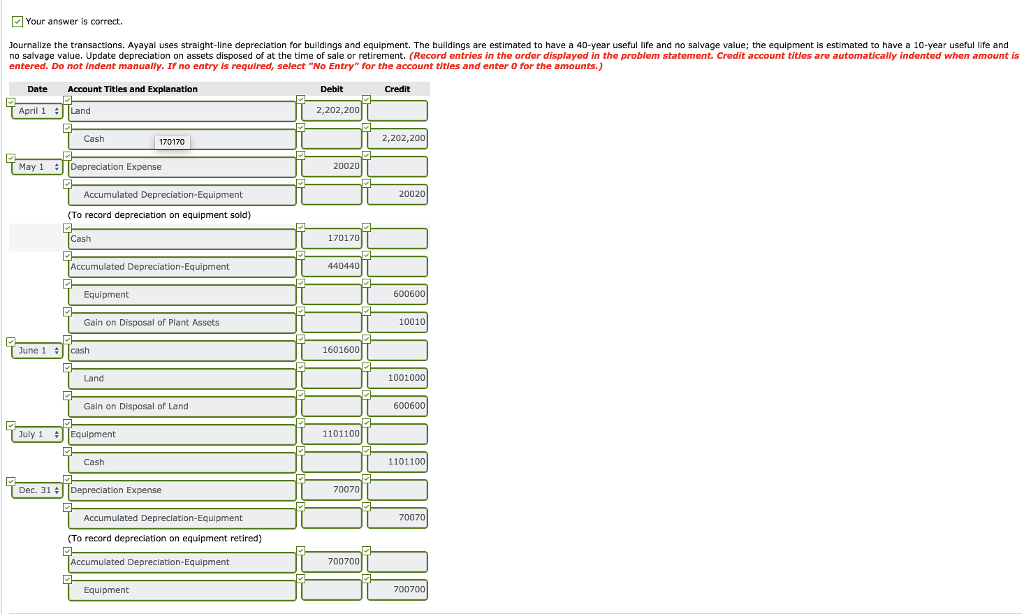Click checkmark above Dec. 31 Accumulated Depreciation-Equipment field
This screenshot has width=1024, height=614.
point(68,507)
